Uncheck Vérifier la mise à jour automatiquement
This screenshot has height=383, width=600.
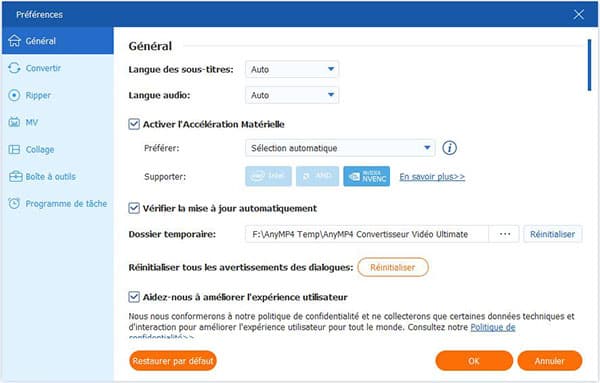click(x=134, y=209)
